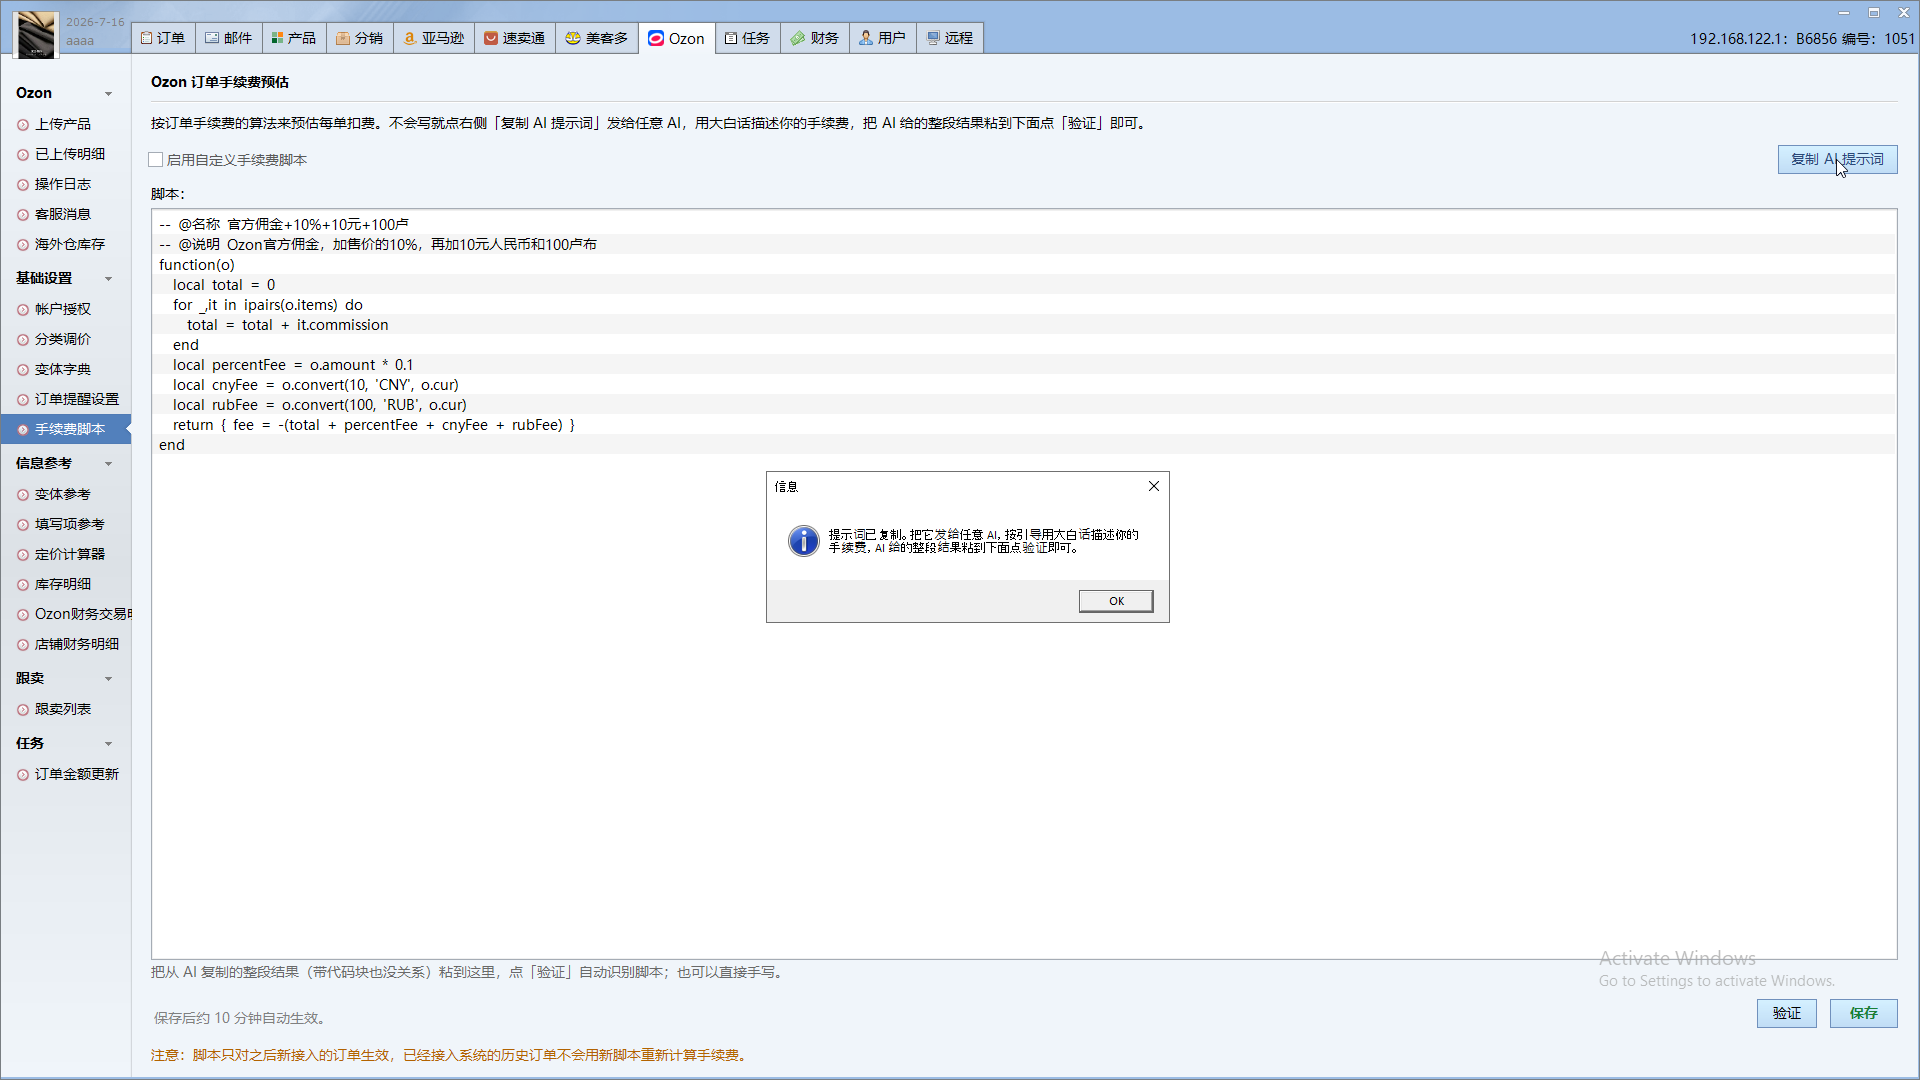Collapse the 基础设置 sidebar section

108,279
